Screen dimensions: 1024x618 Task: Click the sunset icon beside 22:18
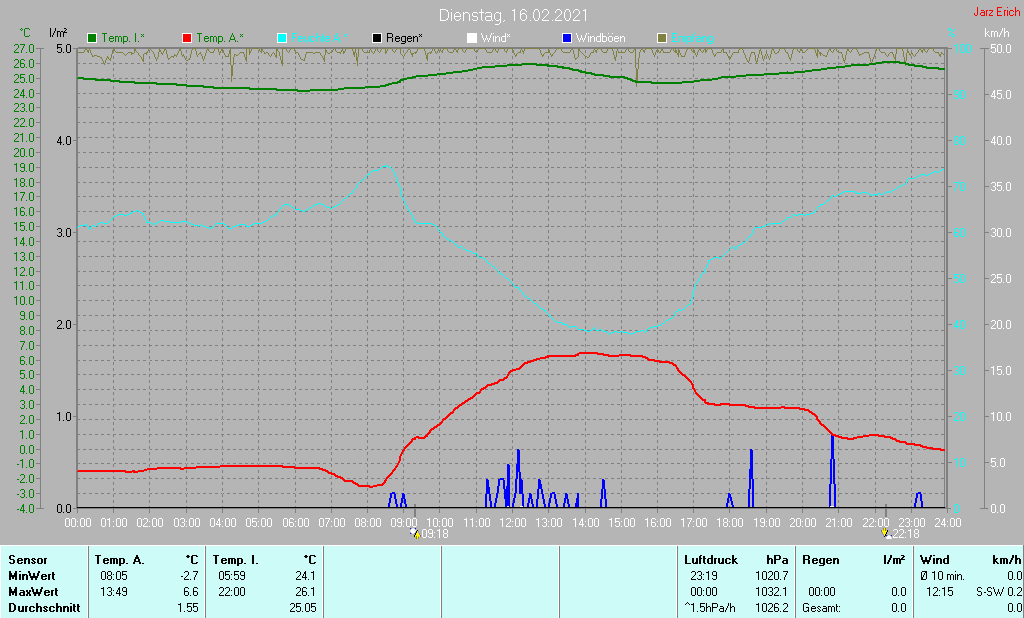(886, 534)
